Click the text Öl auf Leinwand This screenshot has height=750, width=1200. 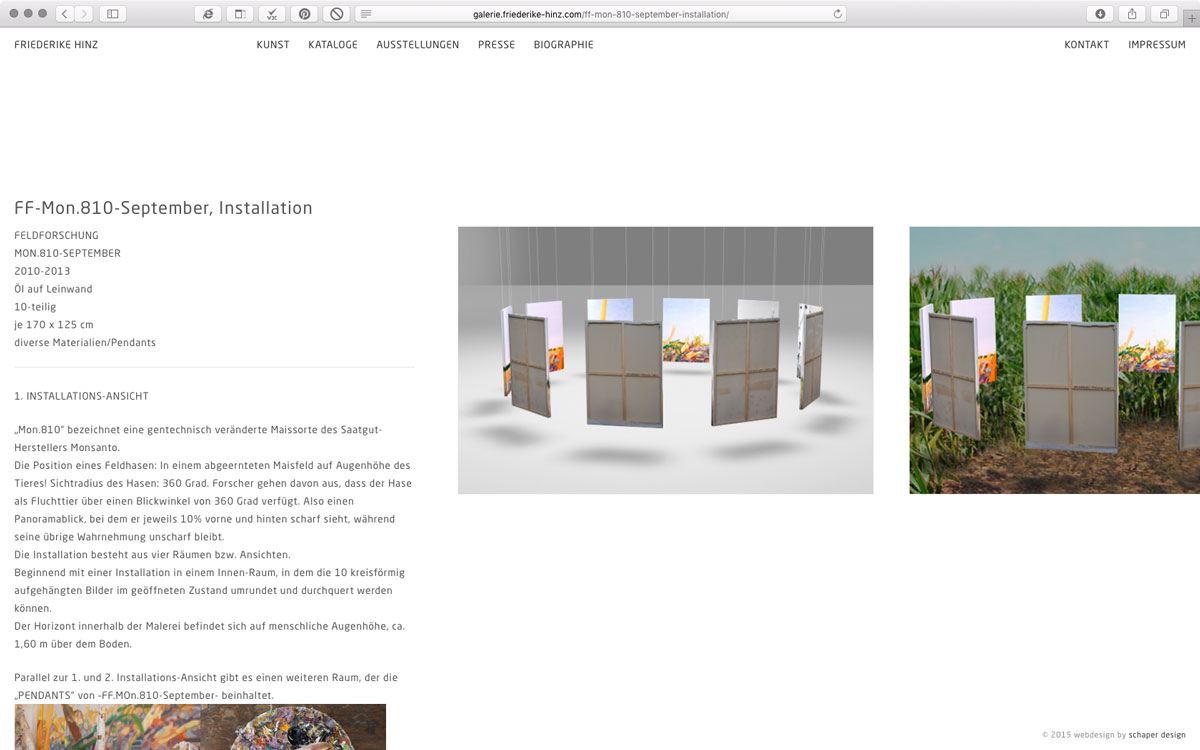pyautogui.click(x=53, y=289)
